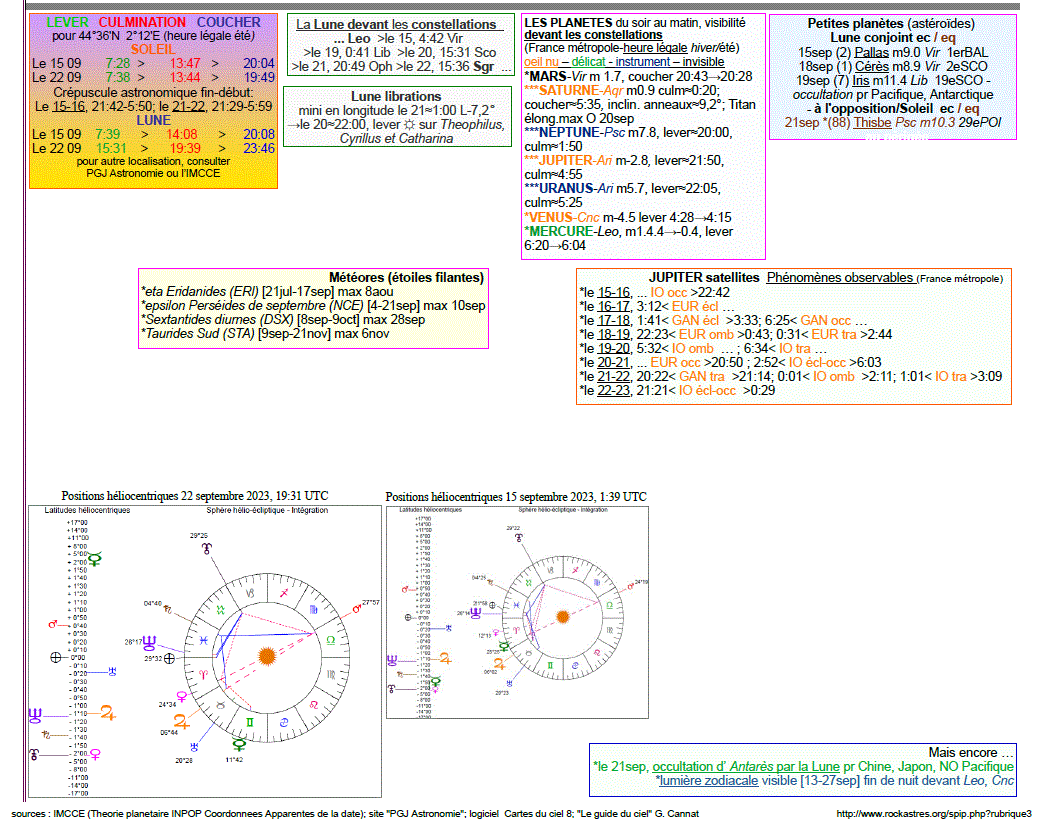Select the 16-17 date in Jupiter satellites list
1058x827 pixels.
(x=613, y=307)
